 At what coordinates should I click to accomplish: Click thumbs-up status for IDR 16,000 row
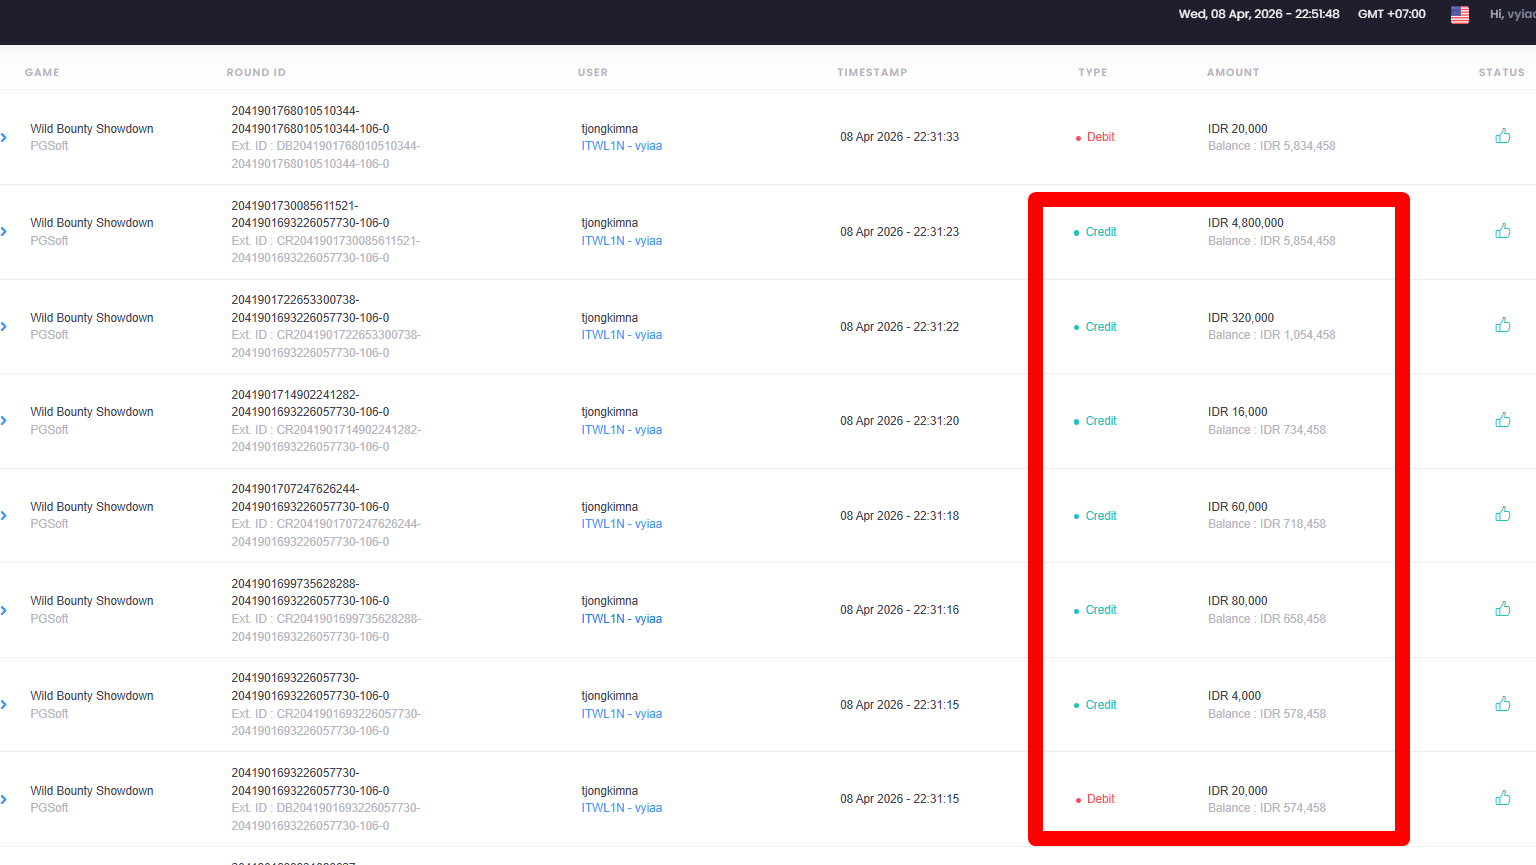1502,420
